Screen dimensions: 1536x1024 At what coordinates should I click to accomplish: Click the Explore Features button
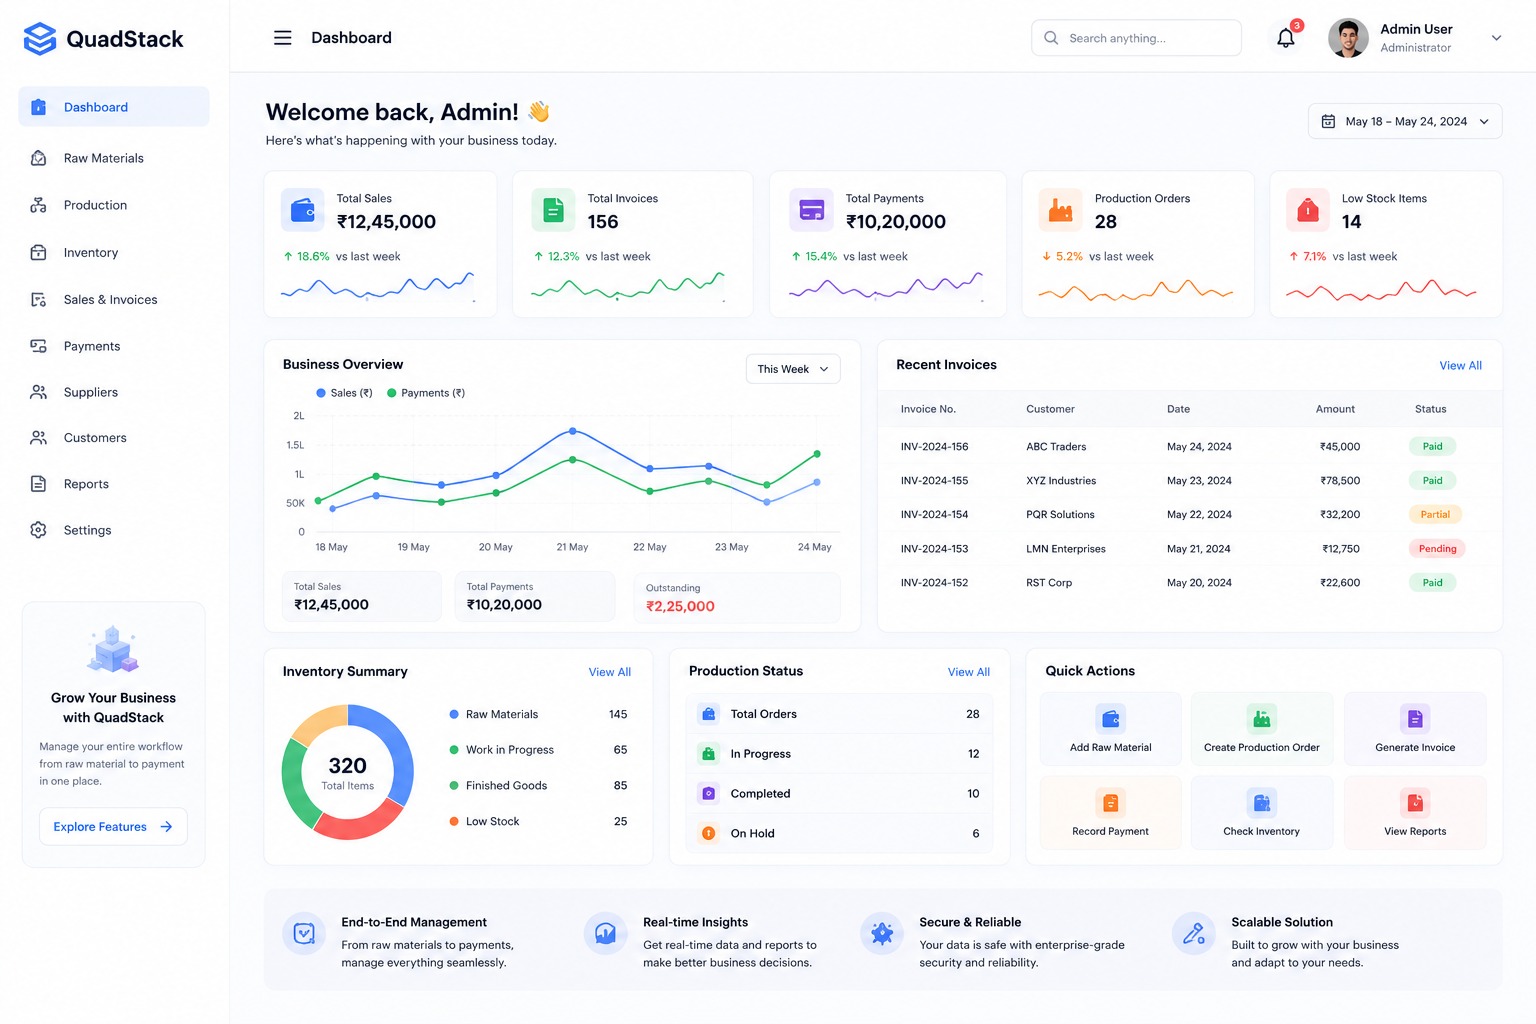113,827
